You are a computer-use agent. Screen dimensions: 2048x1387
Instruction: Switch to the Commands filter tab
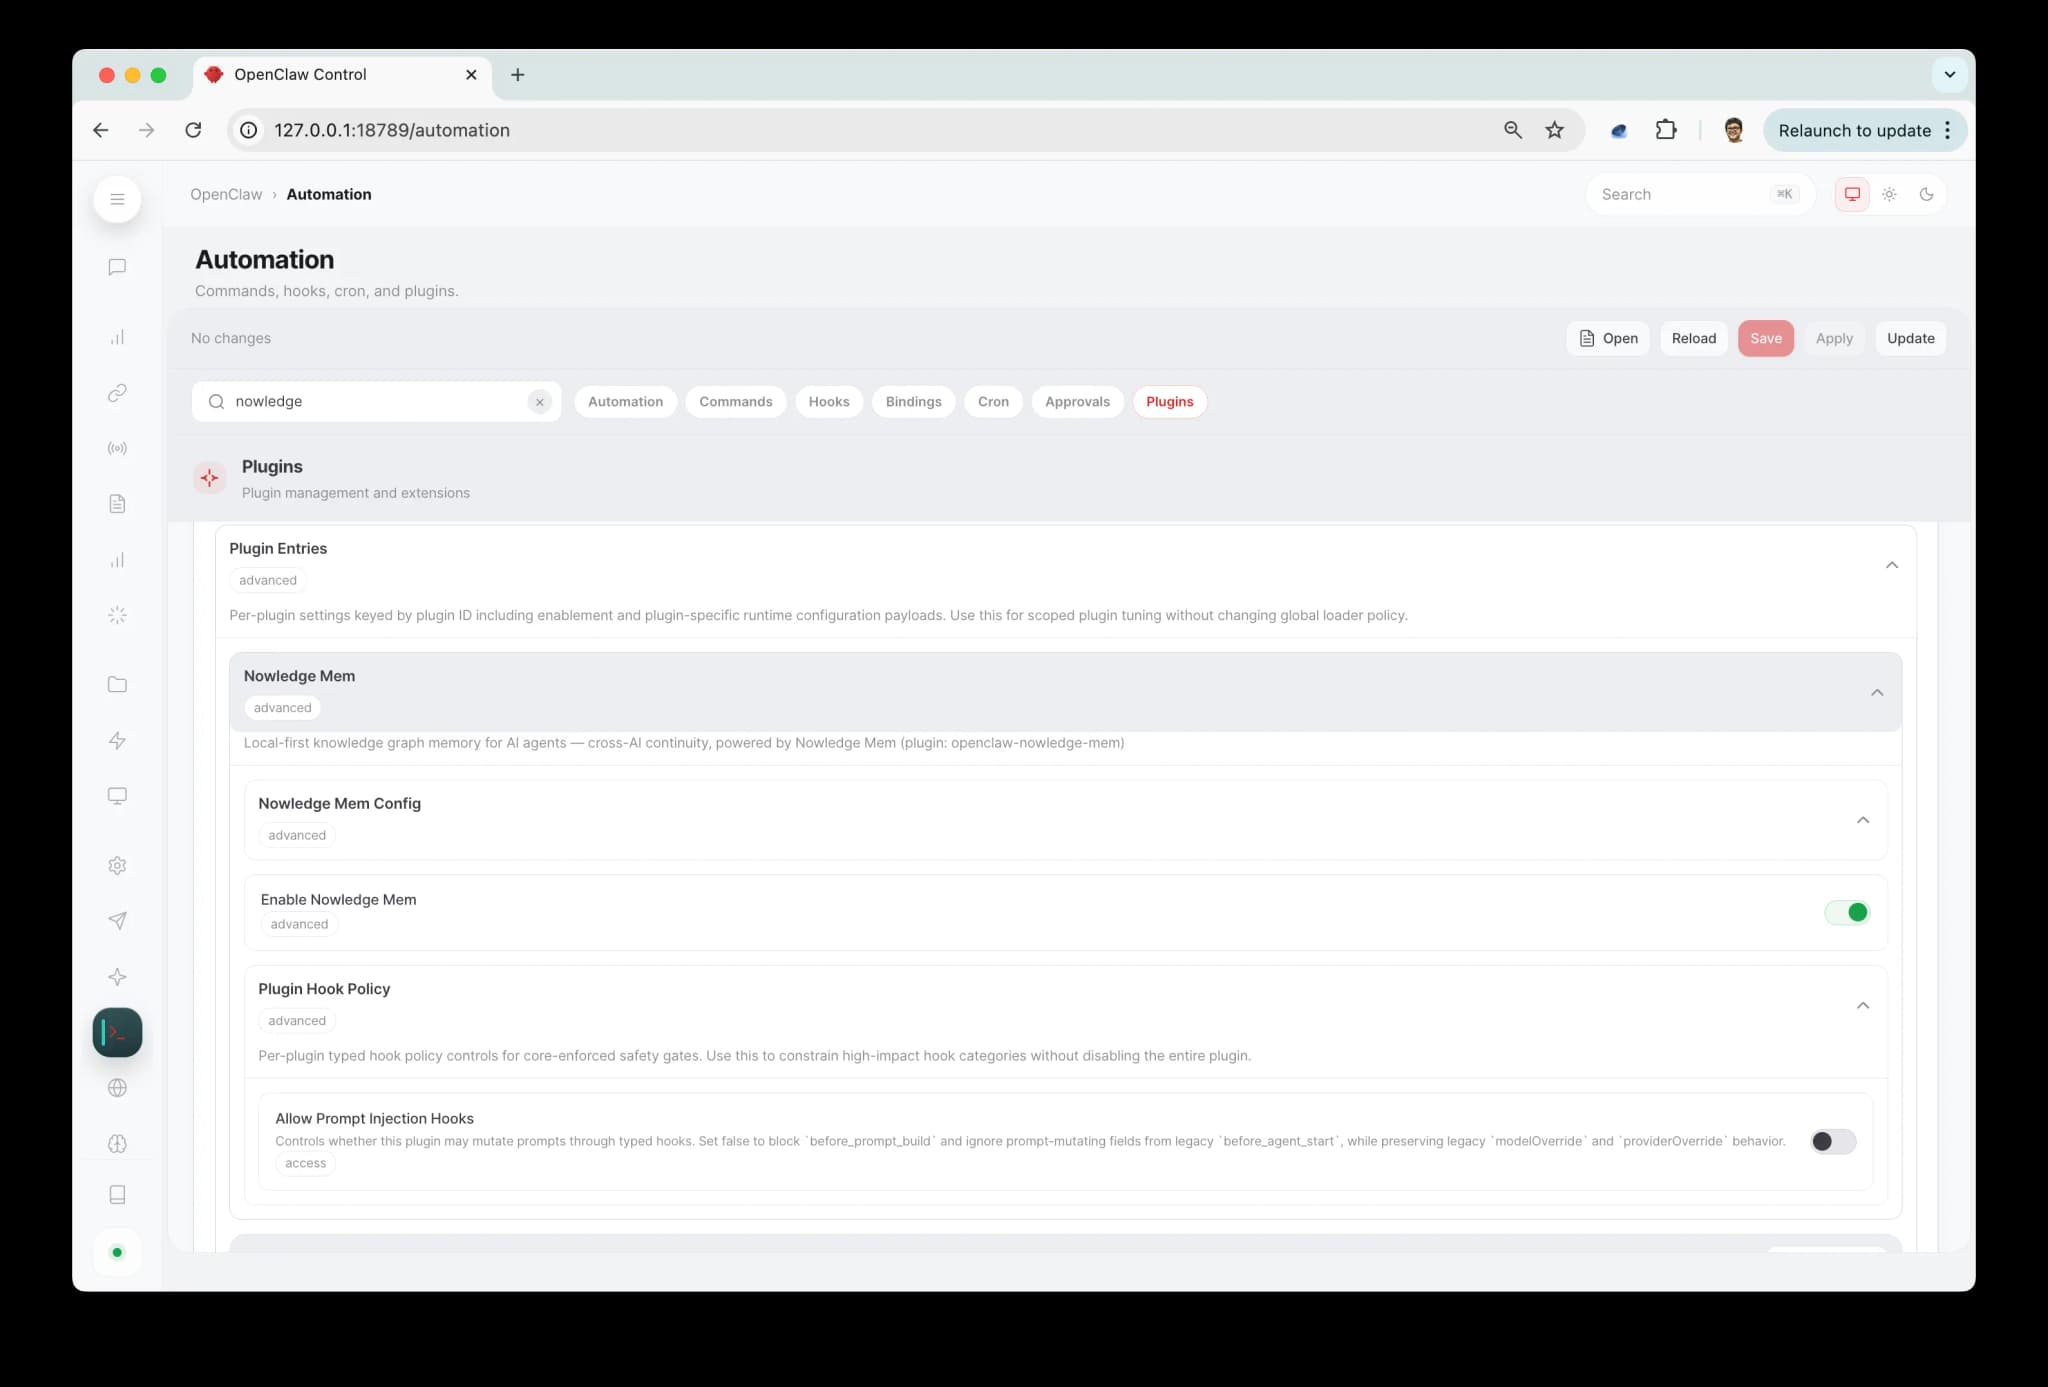pos(735,401)
